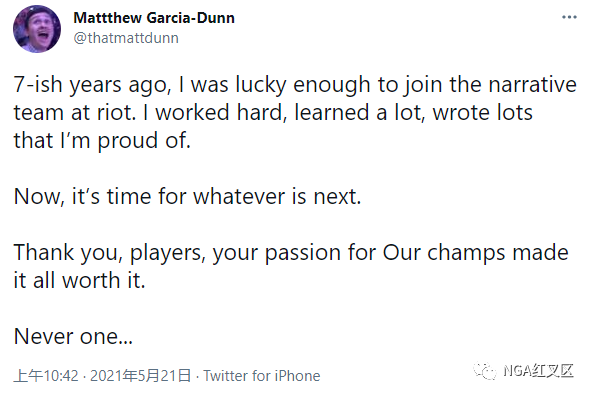Open the Twitter for iPhone source link

[x=262, y=376]
